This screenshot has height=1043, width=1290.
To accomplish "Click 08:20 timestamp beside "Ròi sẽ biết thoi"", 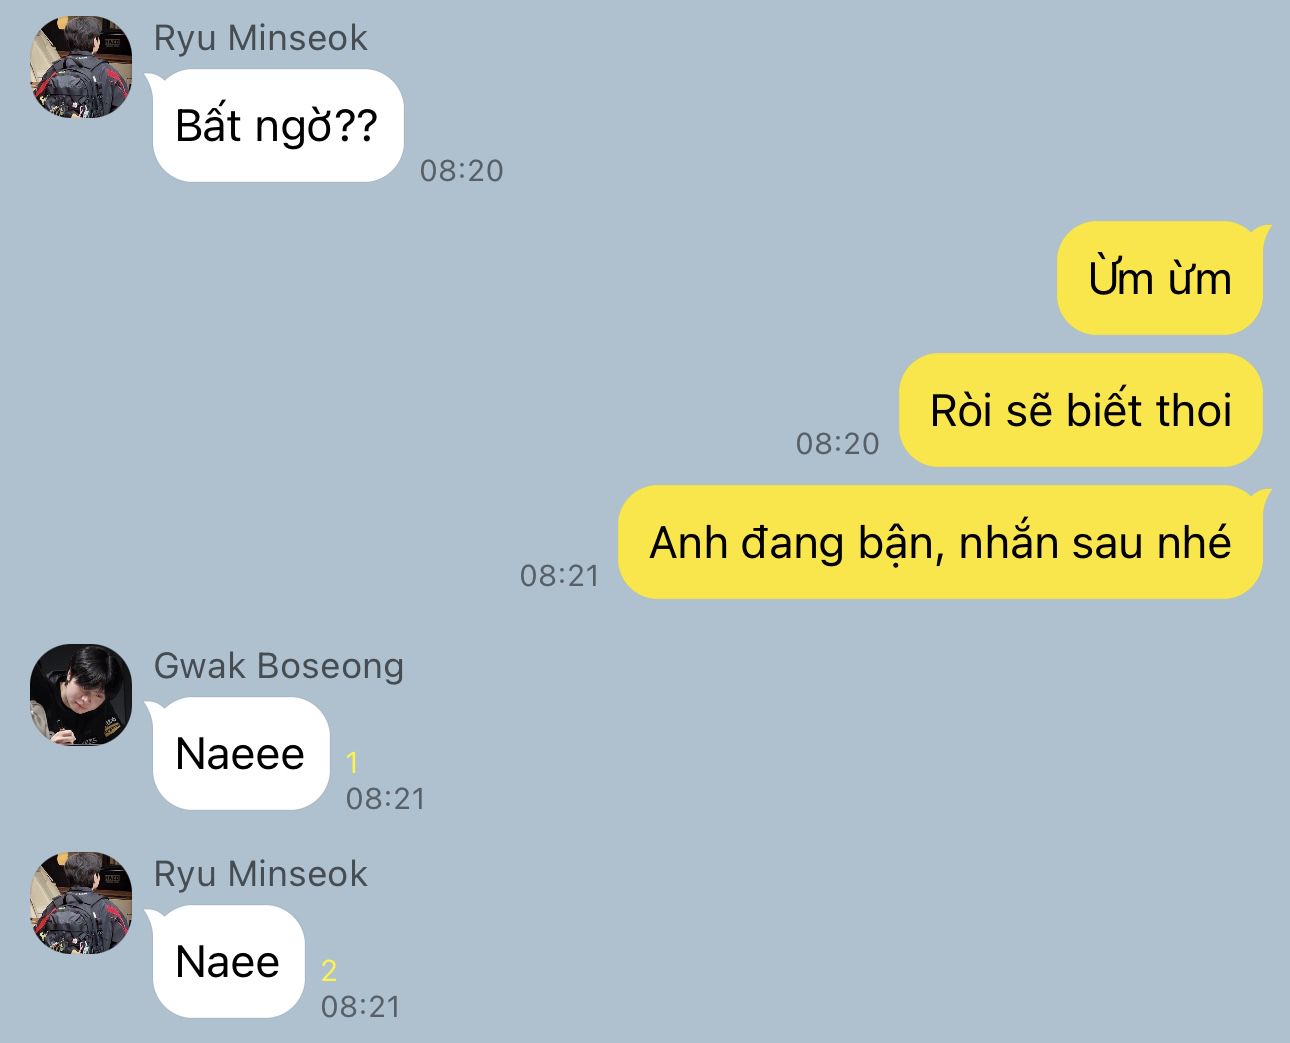I will (838, 444).
